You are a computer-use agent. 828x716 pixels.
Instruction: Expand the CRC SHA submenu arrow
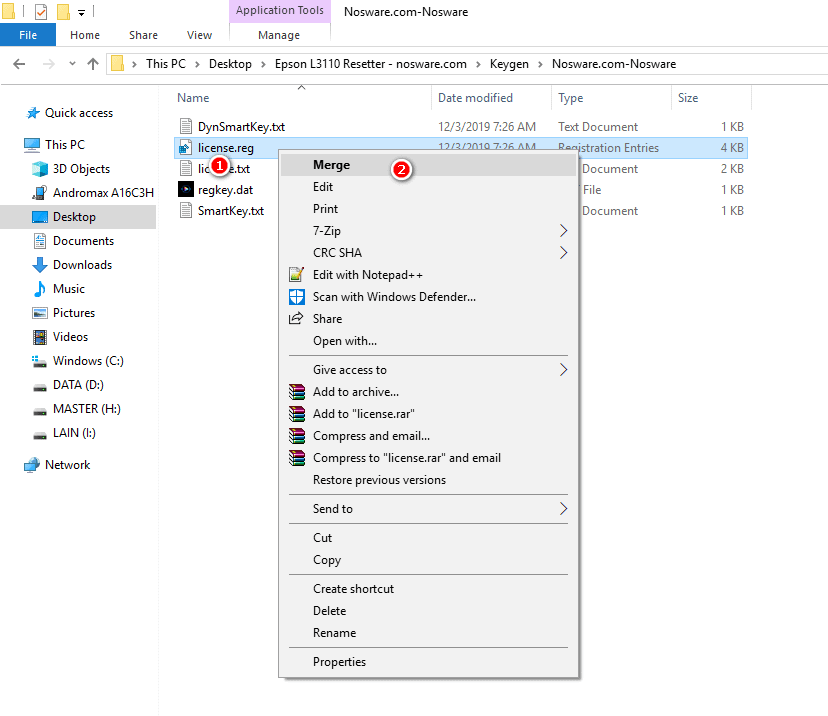[x=563, y=253]
